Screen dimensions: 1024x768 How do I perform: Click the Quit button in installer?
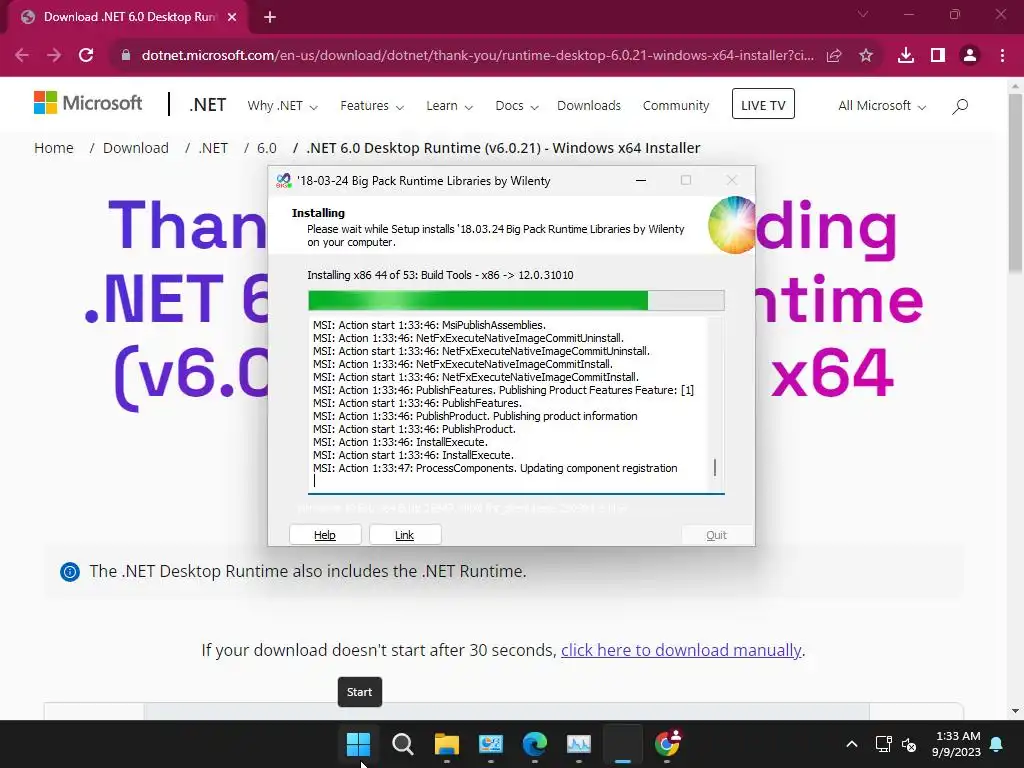pos(716,535)
